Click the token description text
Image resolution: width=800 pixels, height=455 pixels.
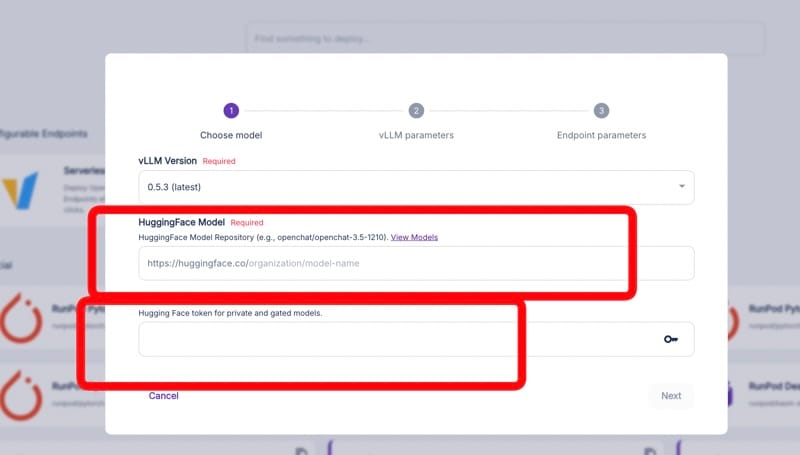(230, 313)
